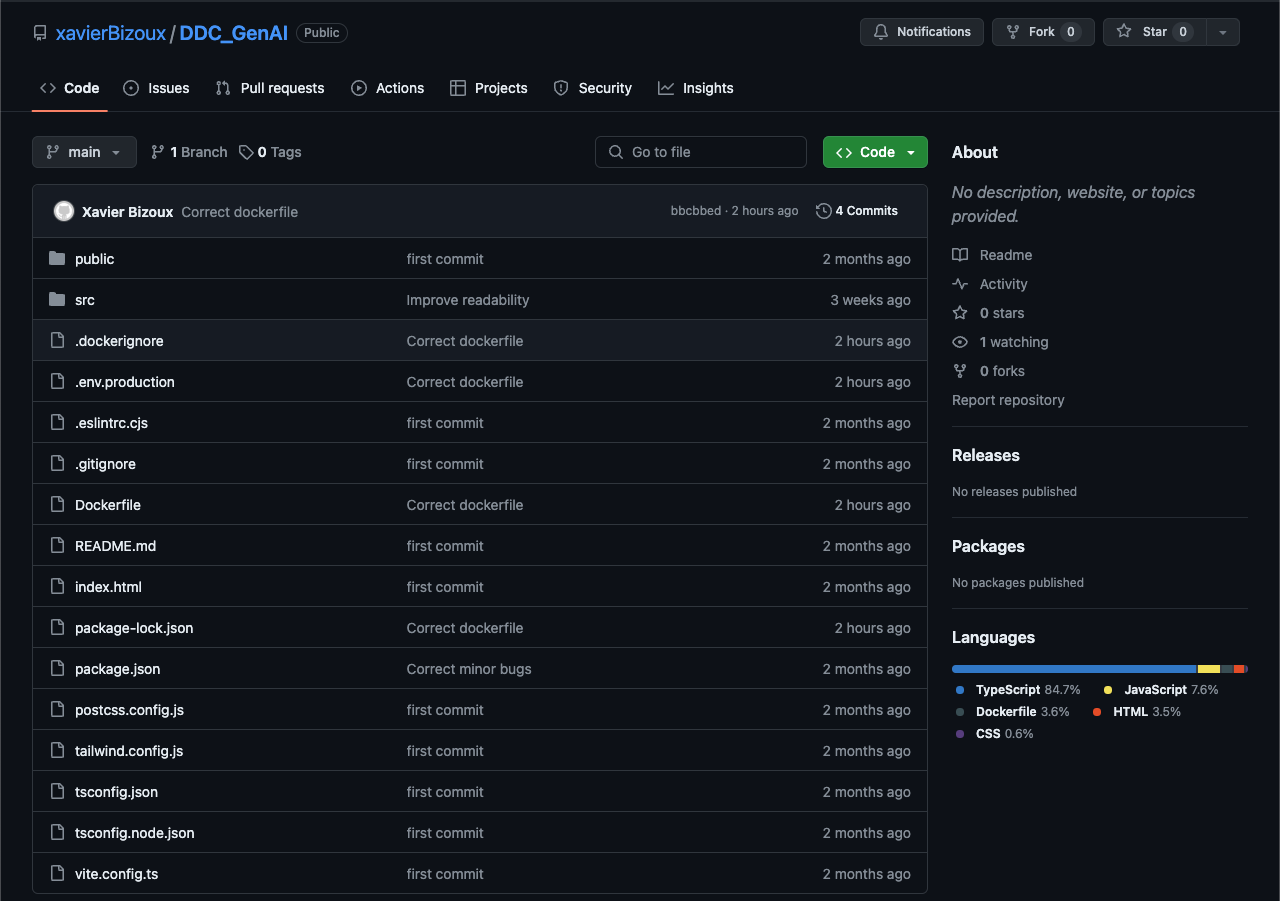Select the Dockerfile file icon

[x=57, y=505]
